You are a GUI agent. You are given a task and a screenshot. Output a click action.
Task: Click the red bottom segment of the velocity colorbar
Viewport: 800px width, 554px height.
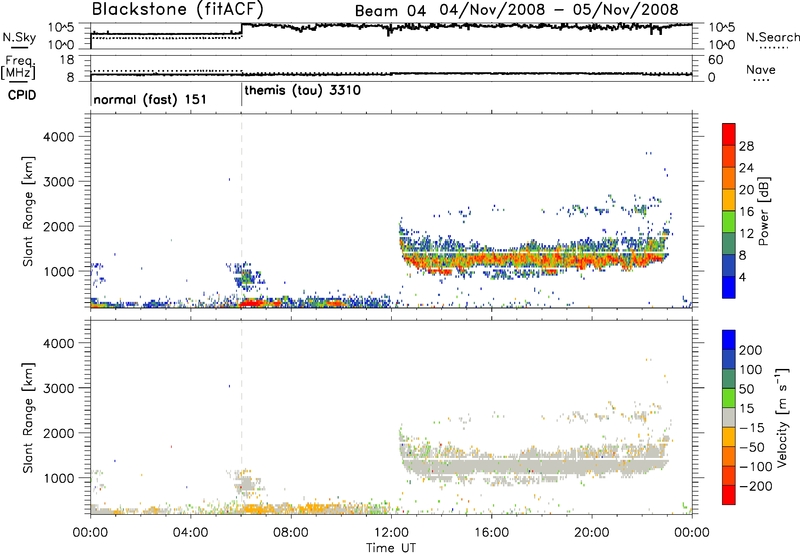729,495
